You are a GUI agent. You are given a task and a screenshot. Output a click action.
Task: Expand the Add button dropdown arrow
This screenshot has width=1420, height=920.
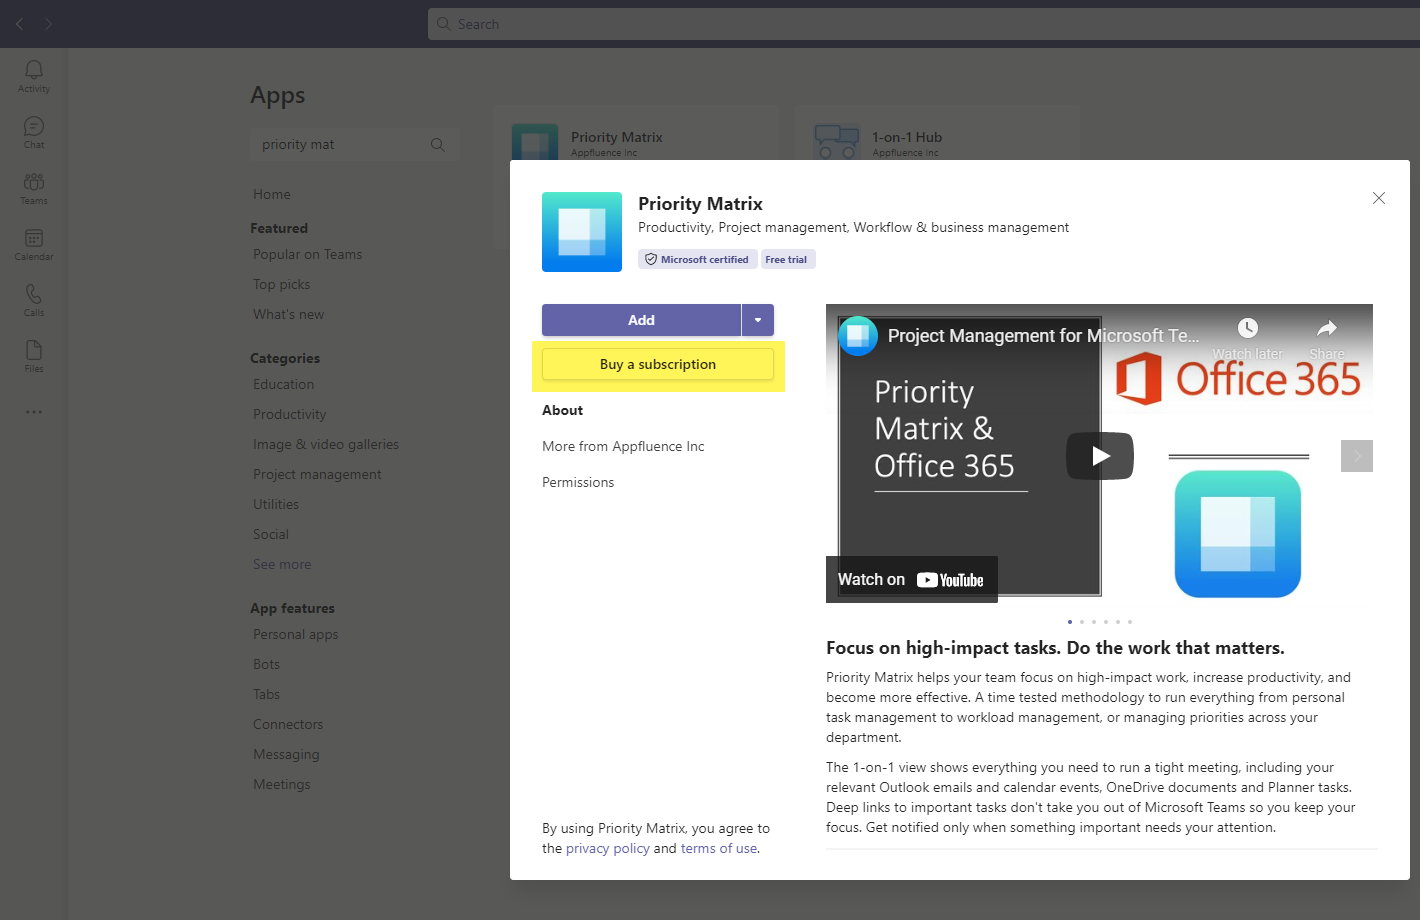click(x=758, y=320)
